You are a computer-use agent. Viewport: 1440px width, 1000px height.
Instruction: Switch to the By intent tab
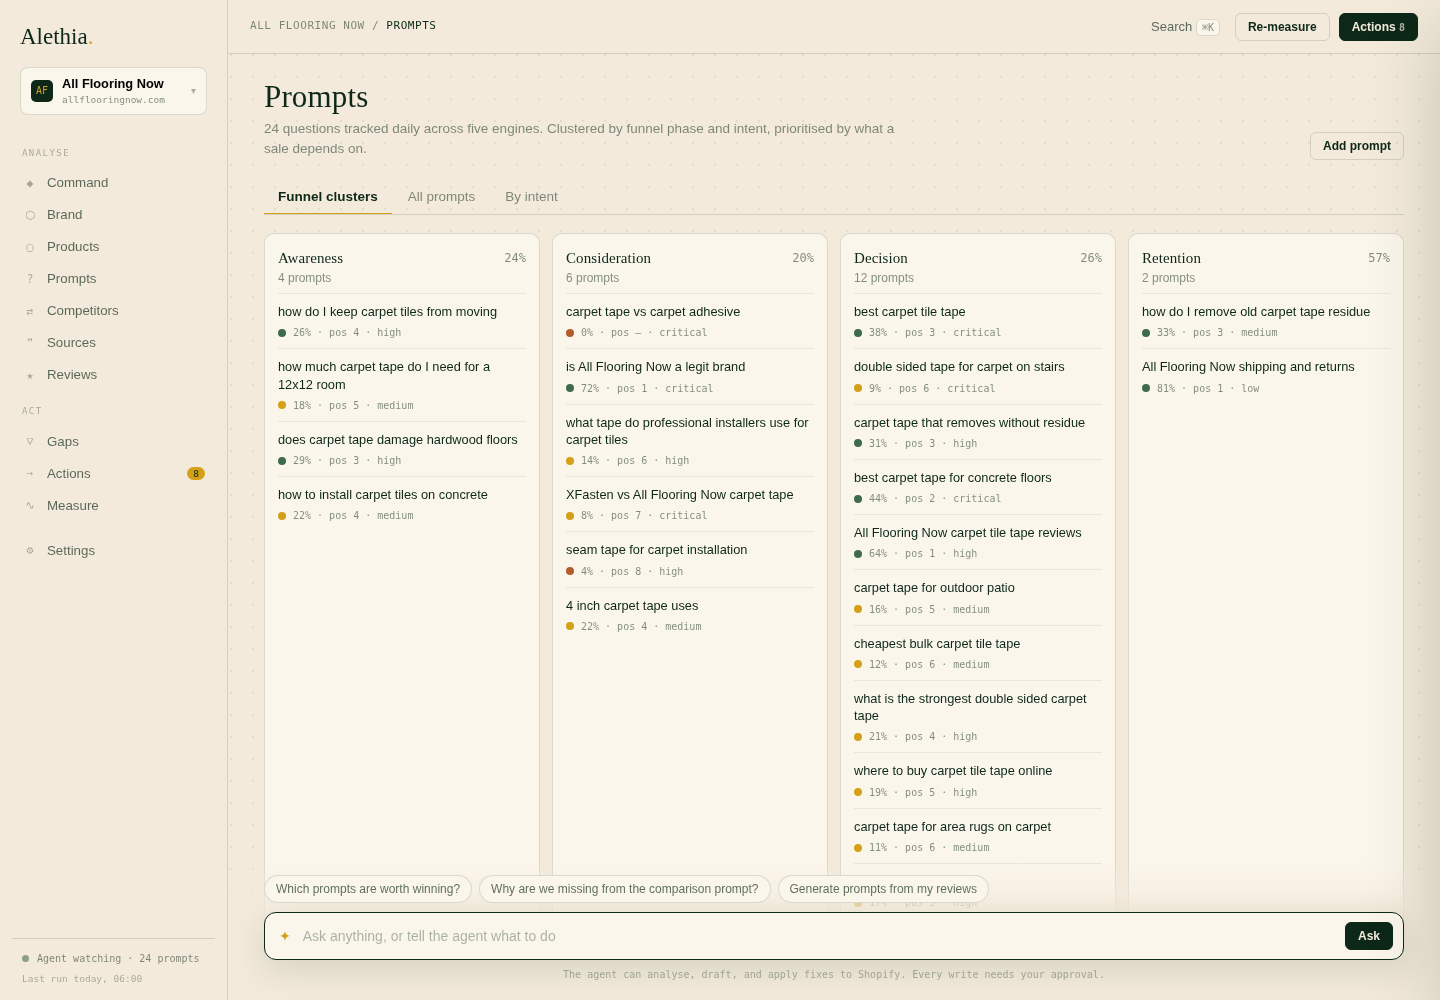pos(531,197)
